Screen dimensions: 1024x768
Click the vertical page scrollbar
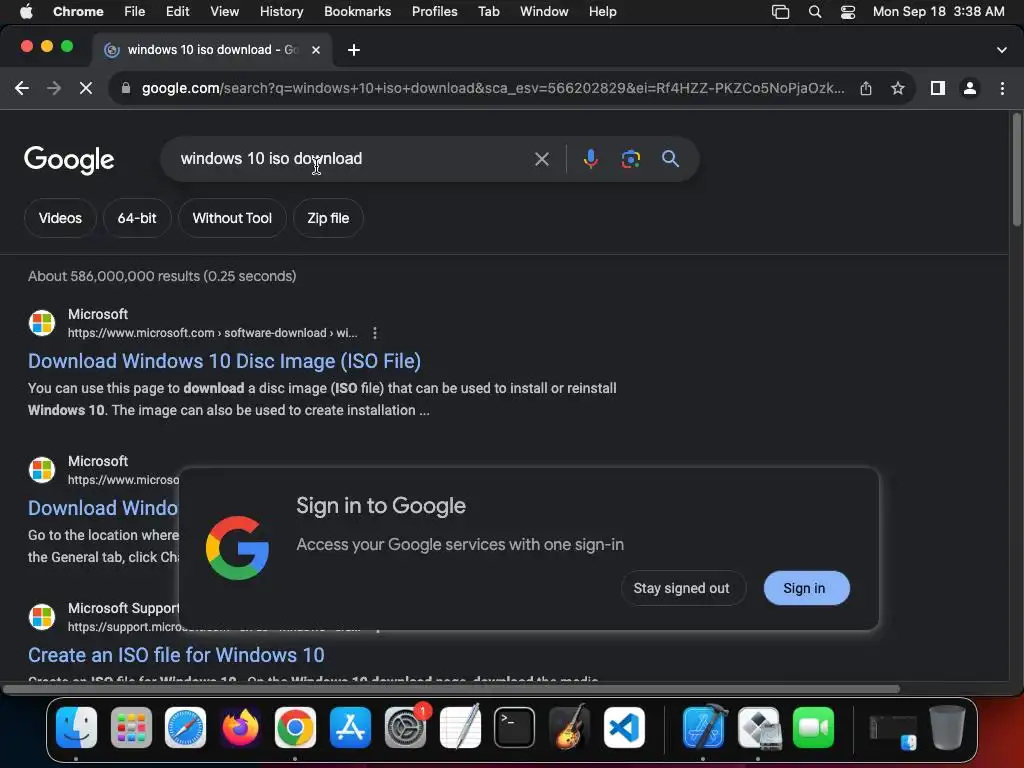(x=1016, y=170)
